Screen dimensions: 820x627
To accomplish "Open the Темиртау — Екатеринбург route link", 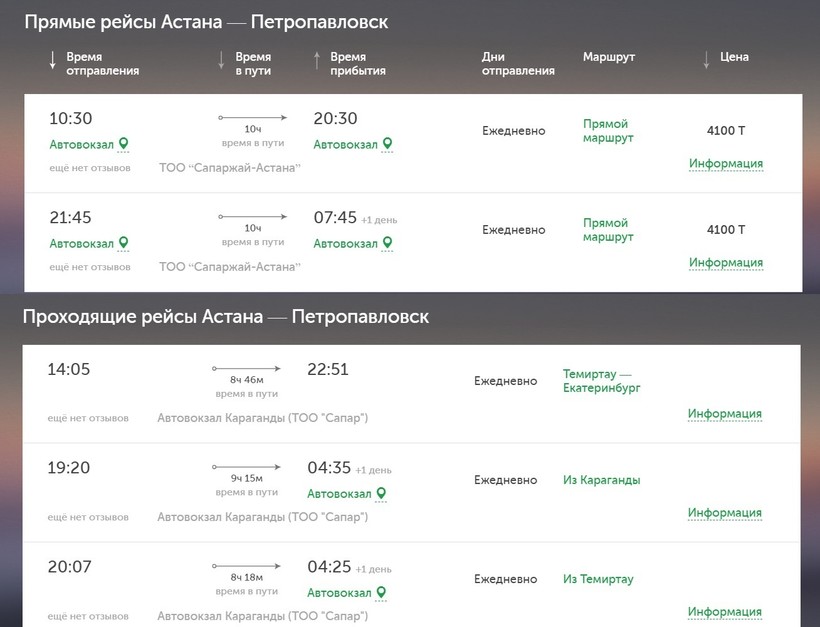I will click(x=602, y=380).
